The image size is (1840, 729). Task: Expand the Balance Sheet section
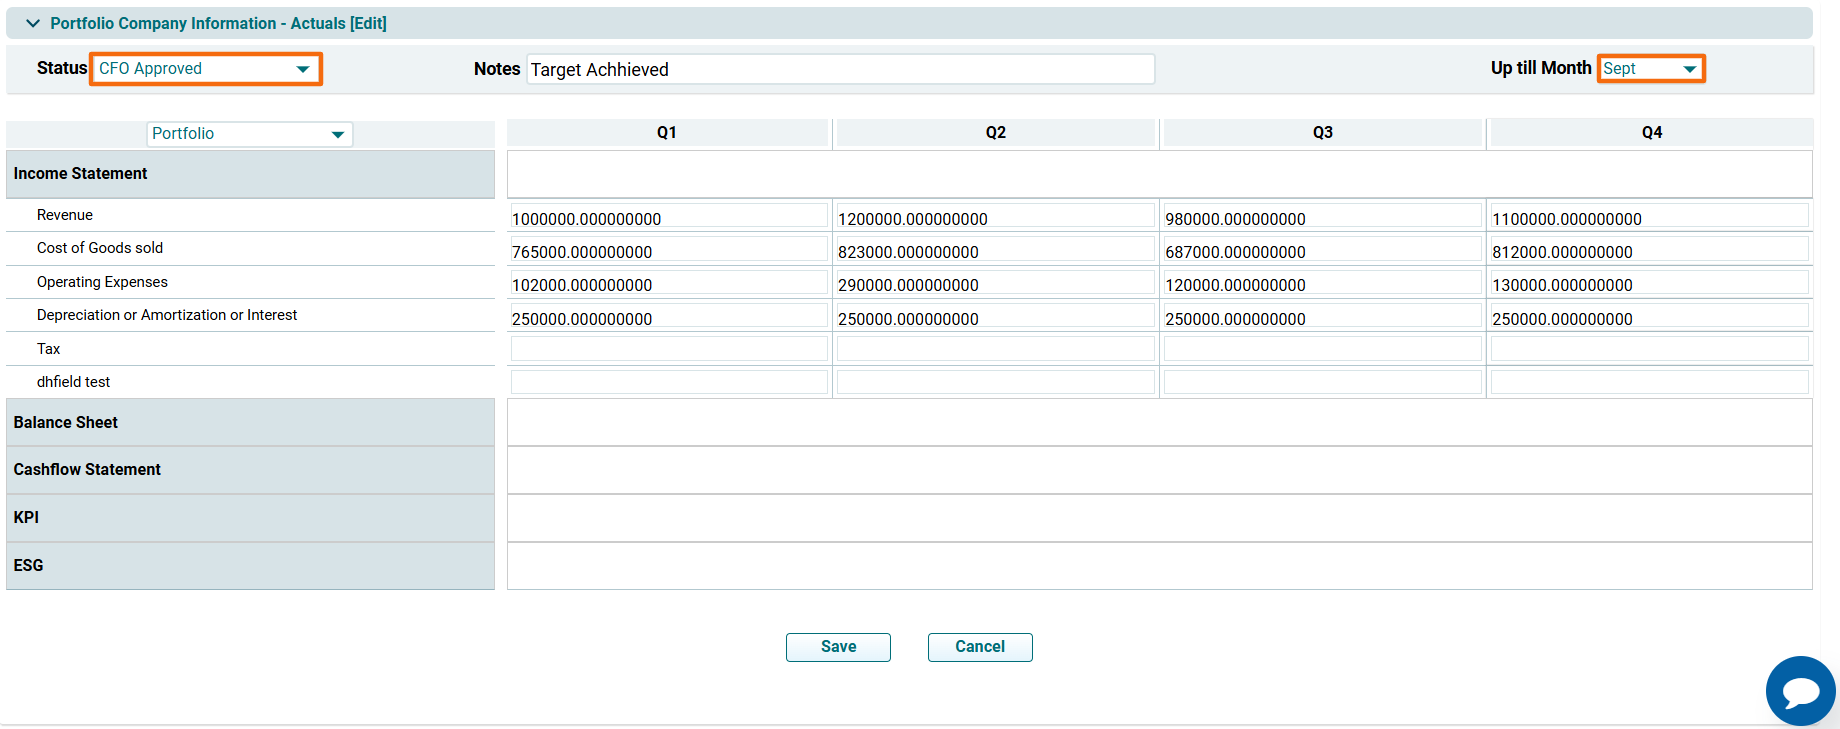pyautogui.click(x=66, y=423)
